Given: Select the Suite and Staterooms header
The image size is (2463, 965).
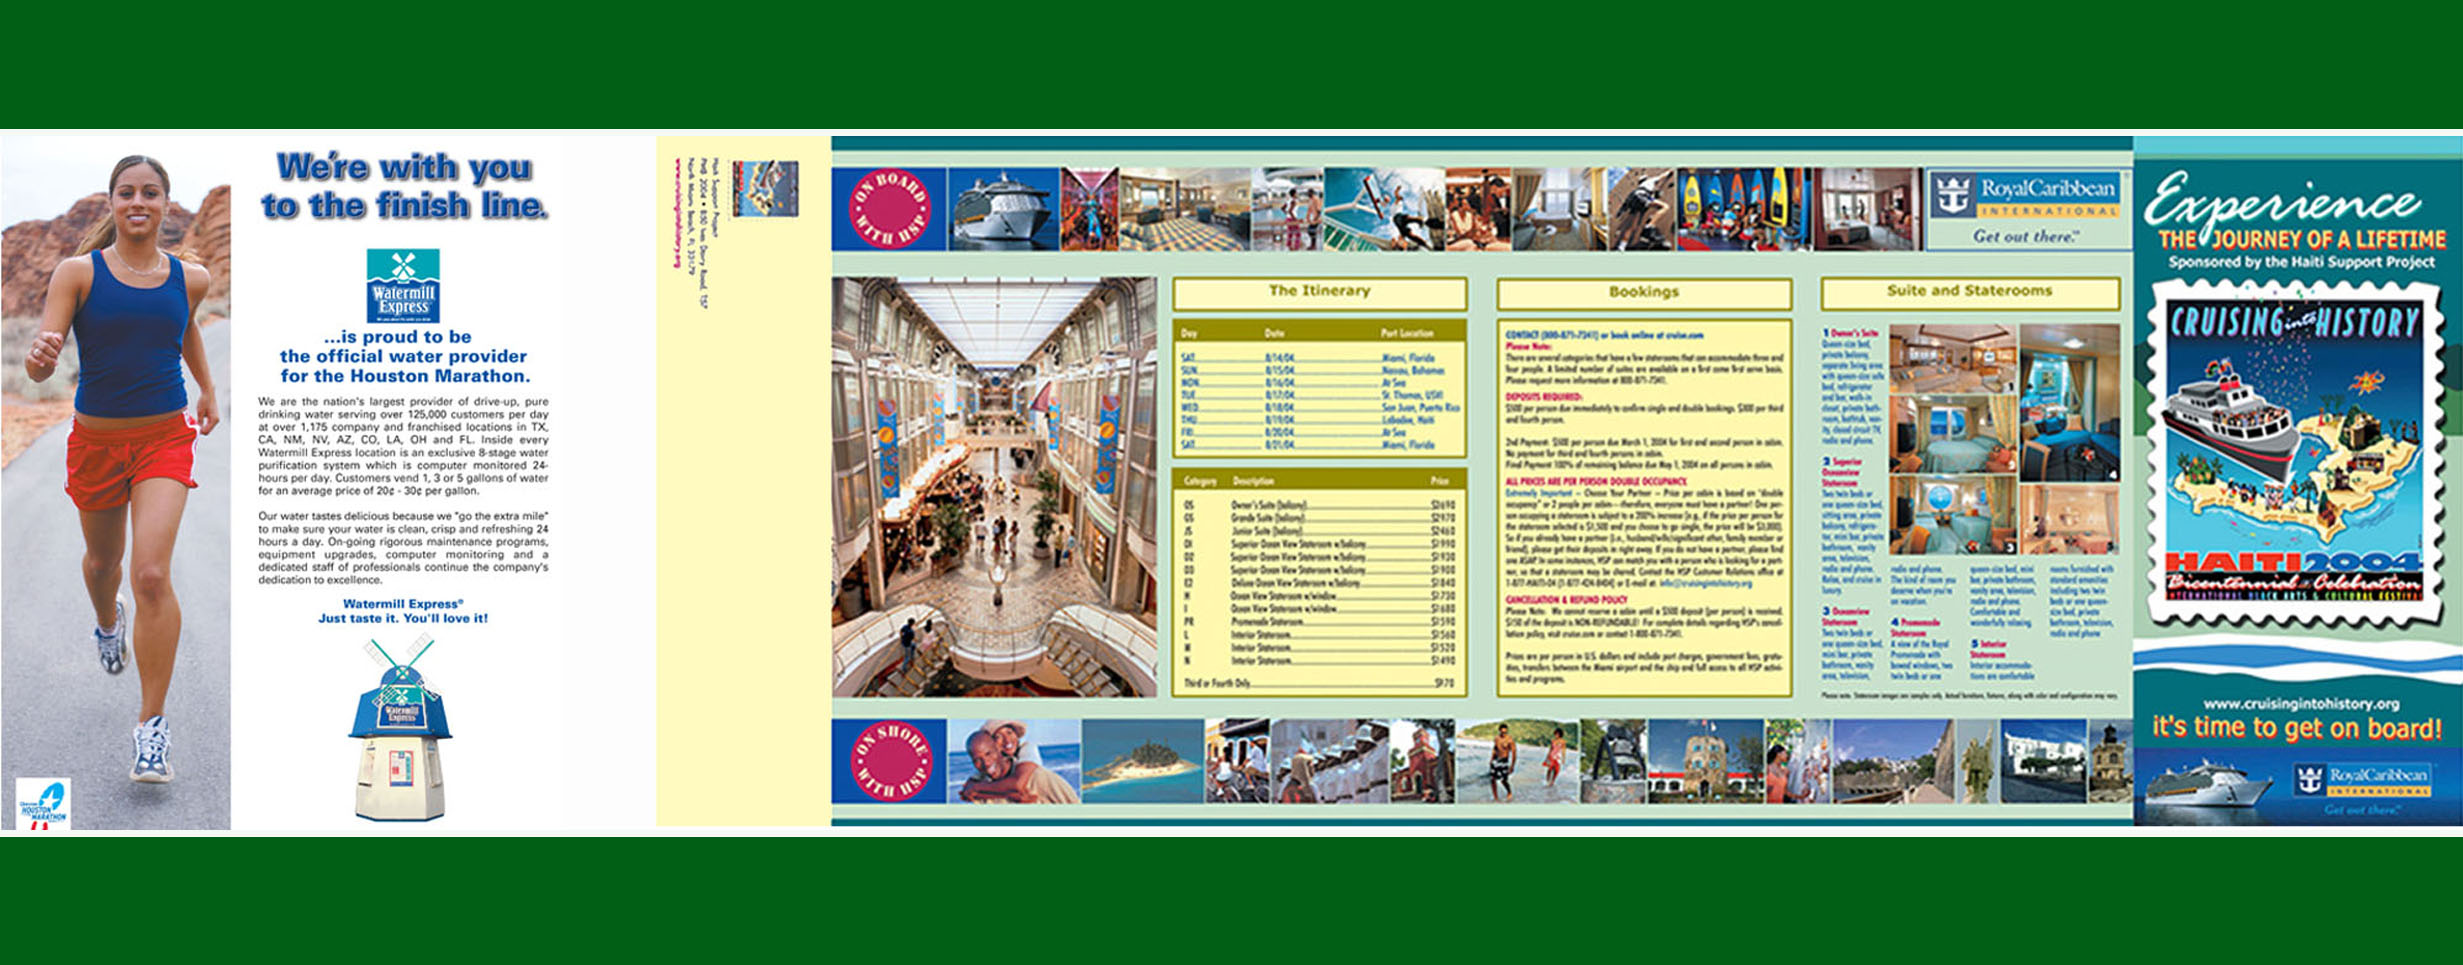Looking at the screenshot, I should [x=1969, y=292].
